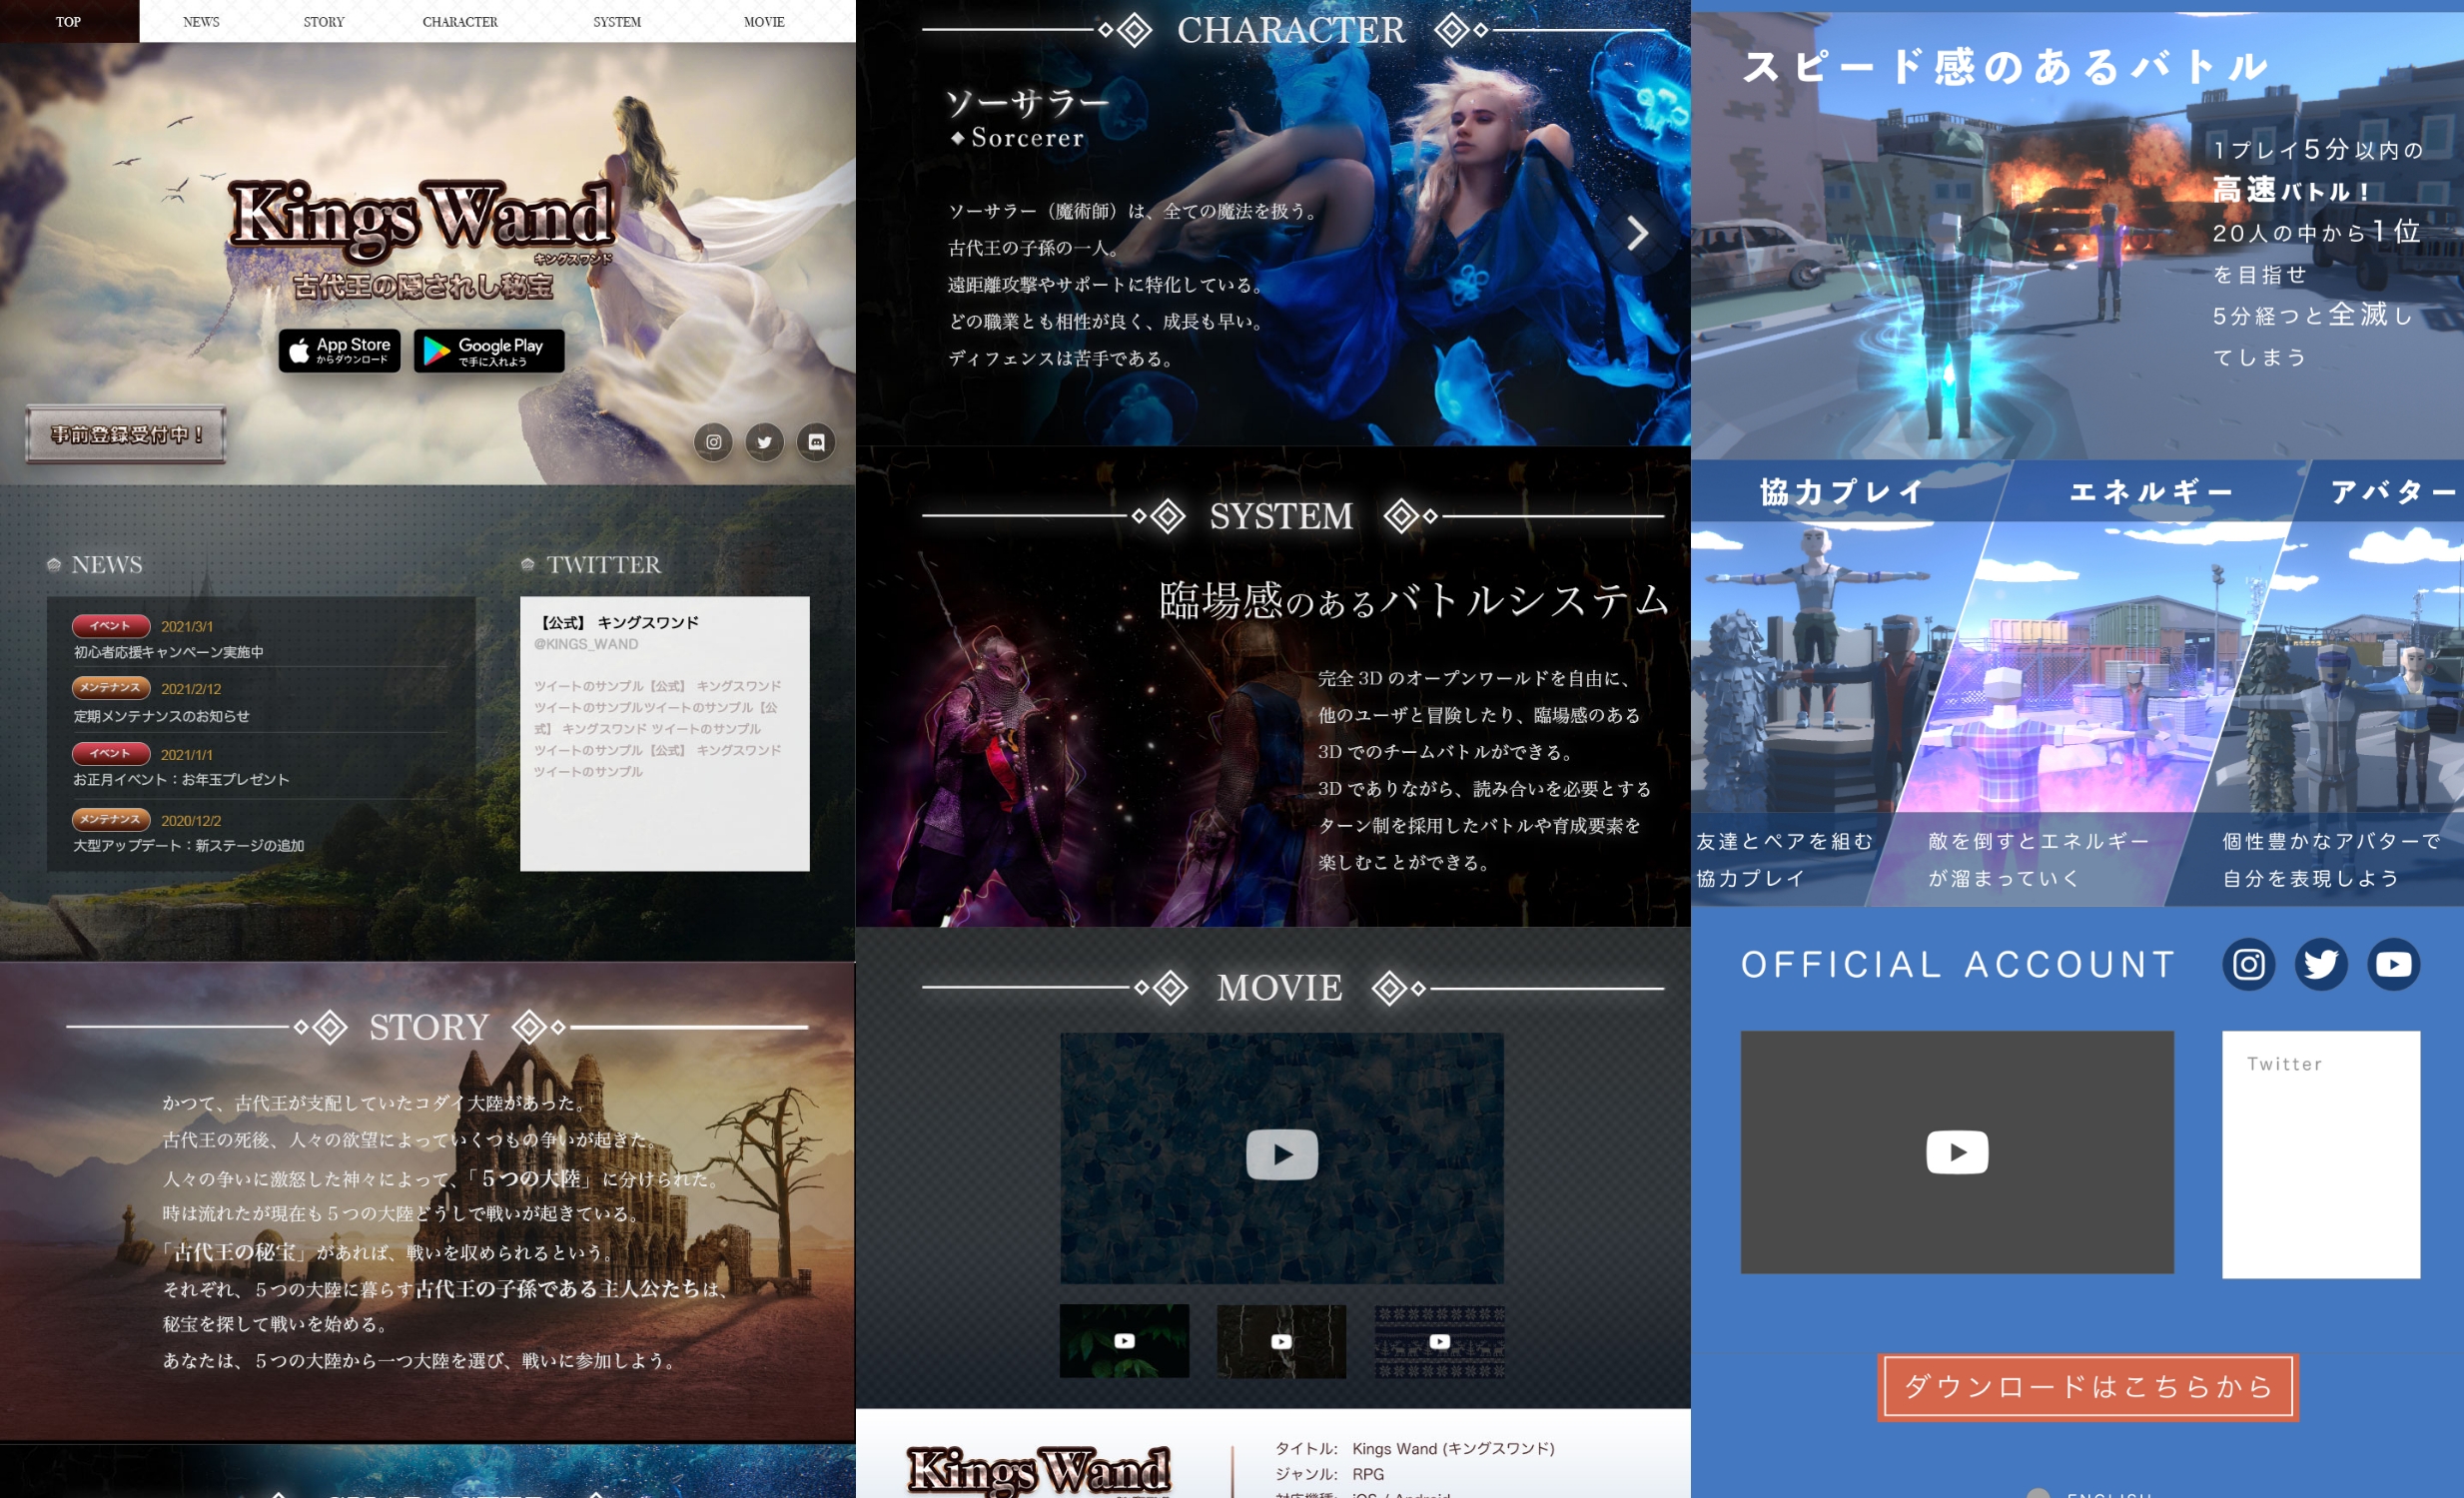The image size is (2464, 1498).
Task: Select the patterned third video thumbnail
Action: pyautogui.click(x=1439, y=1341)
